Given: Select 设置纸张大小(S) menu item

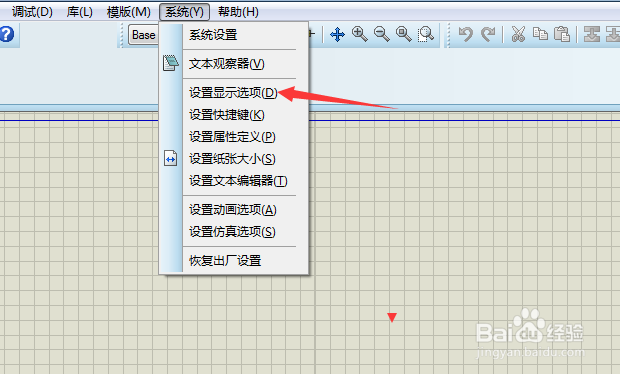Looking at the screenshot, I should [x=233, y=159].
